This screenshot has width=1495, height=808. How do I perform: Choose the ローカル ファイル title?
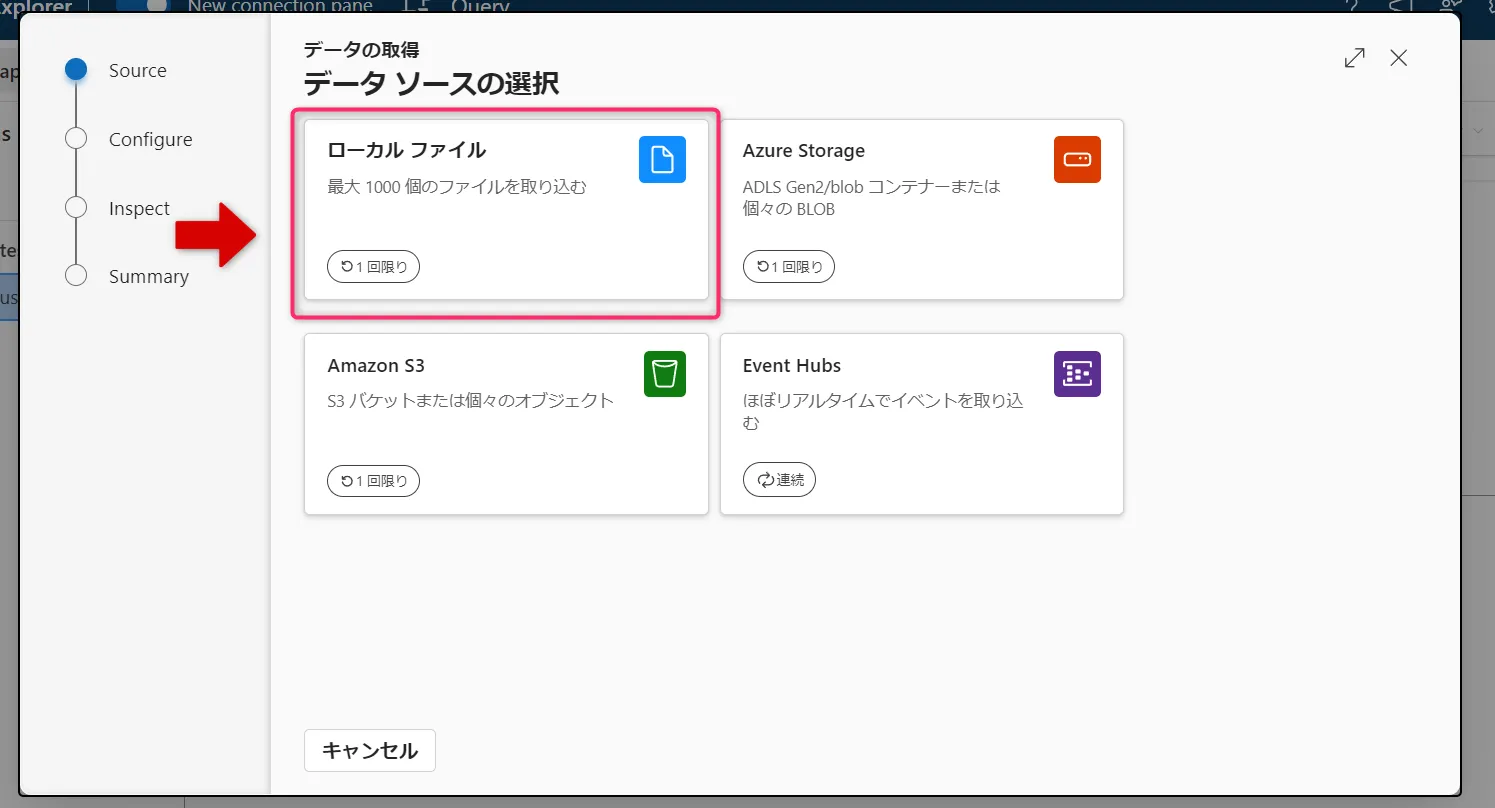click(x=407, y=150)
